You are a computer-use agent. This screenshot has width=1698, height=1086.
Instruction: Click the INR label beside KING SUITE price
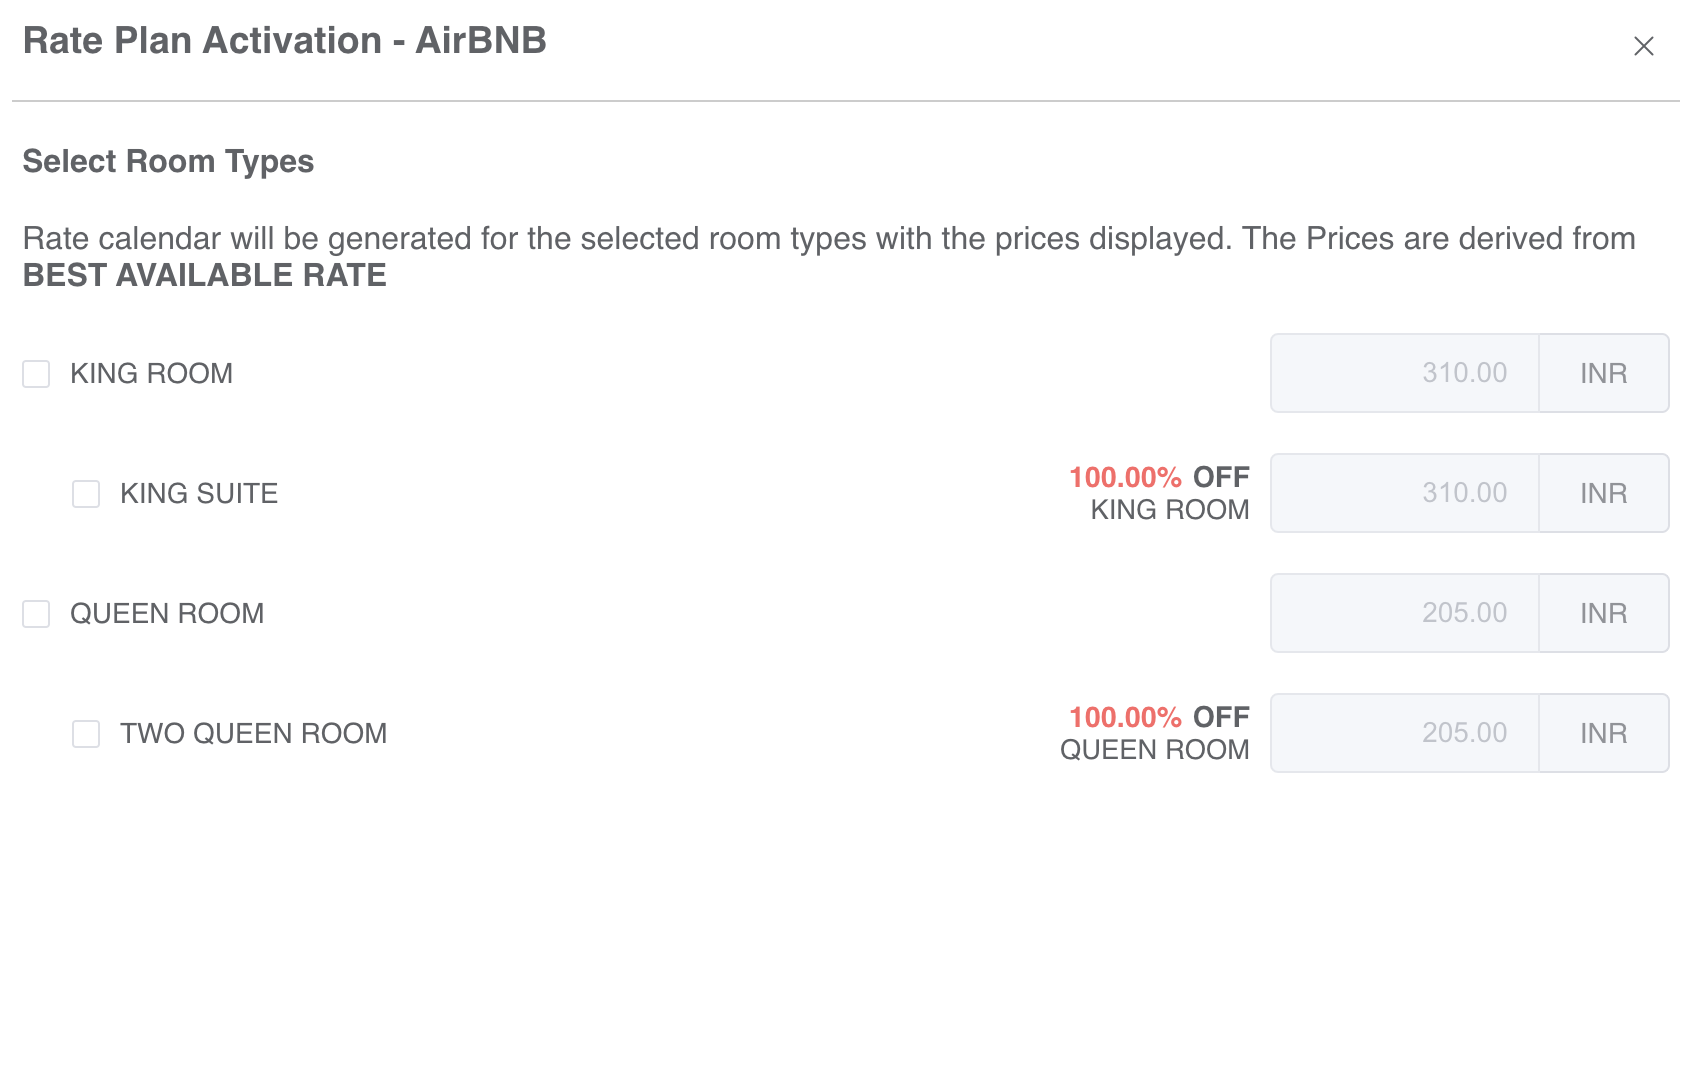1604,493
